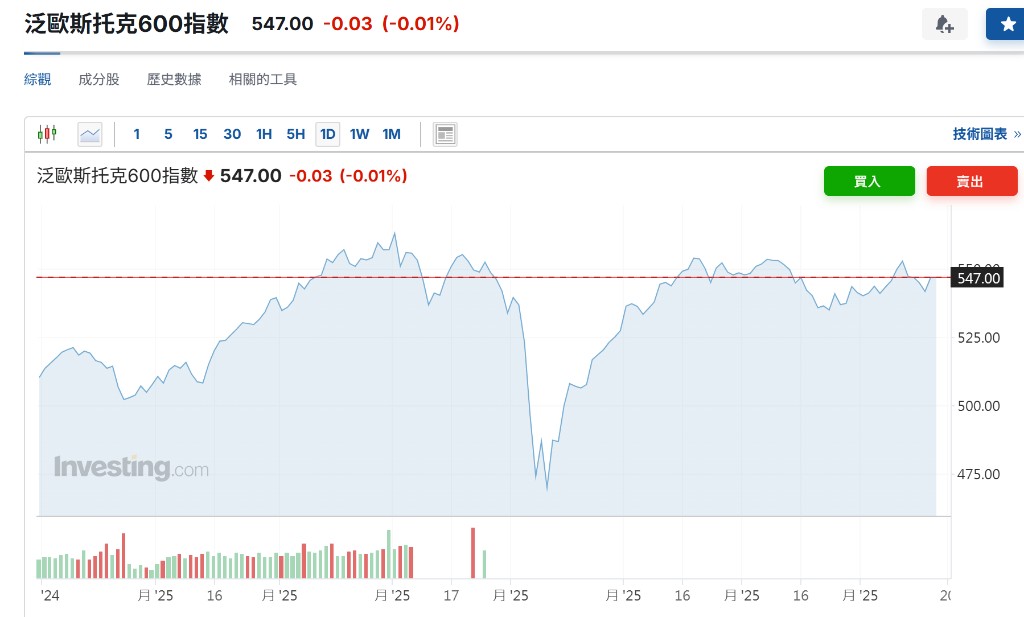Open the 歷史數據 tab

(x=174, y=80)
